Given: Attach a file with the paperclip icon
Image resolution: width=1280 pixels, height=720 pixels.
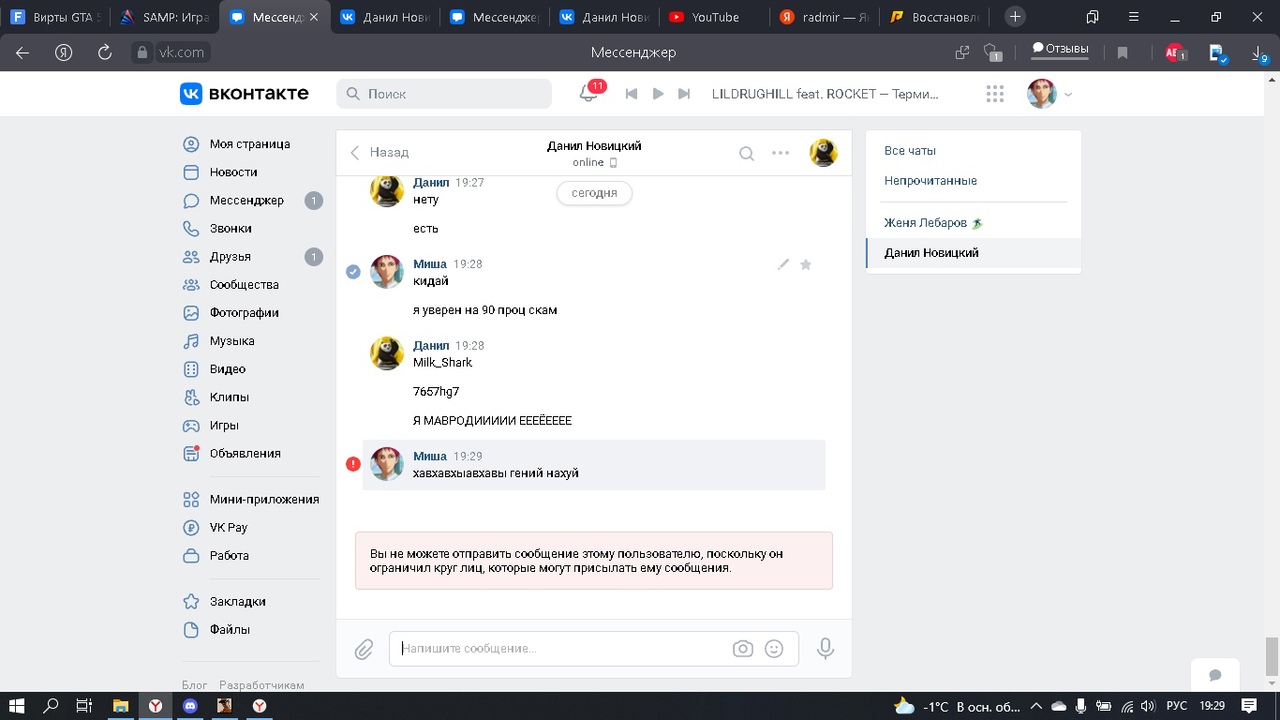Looking at the screenshot, I should tap(364, 650).
